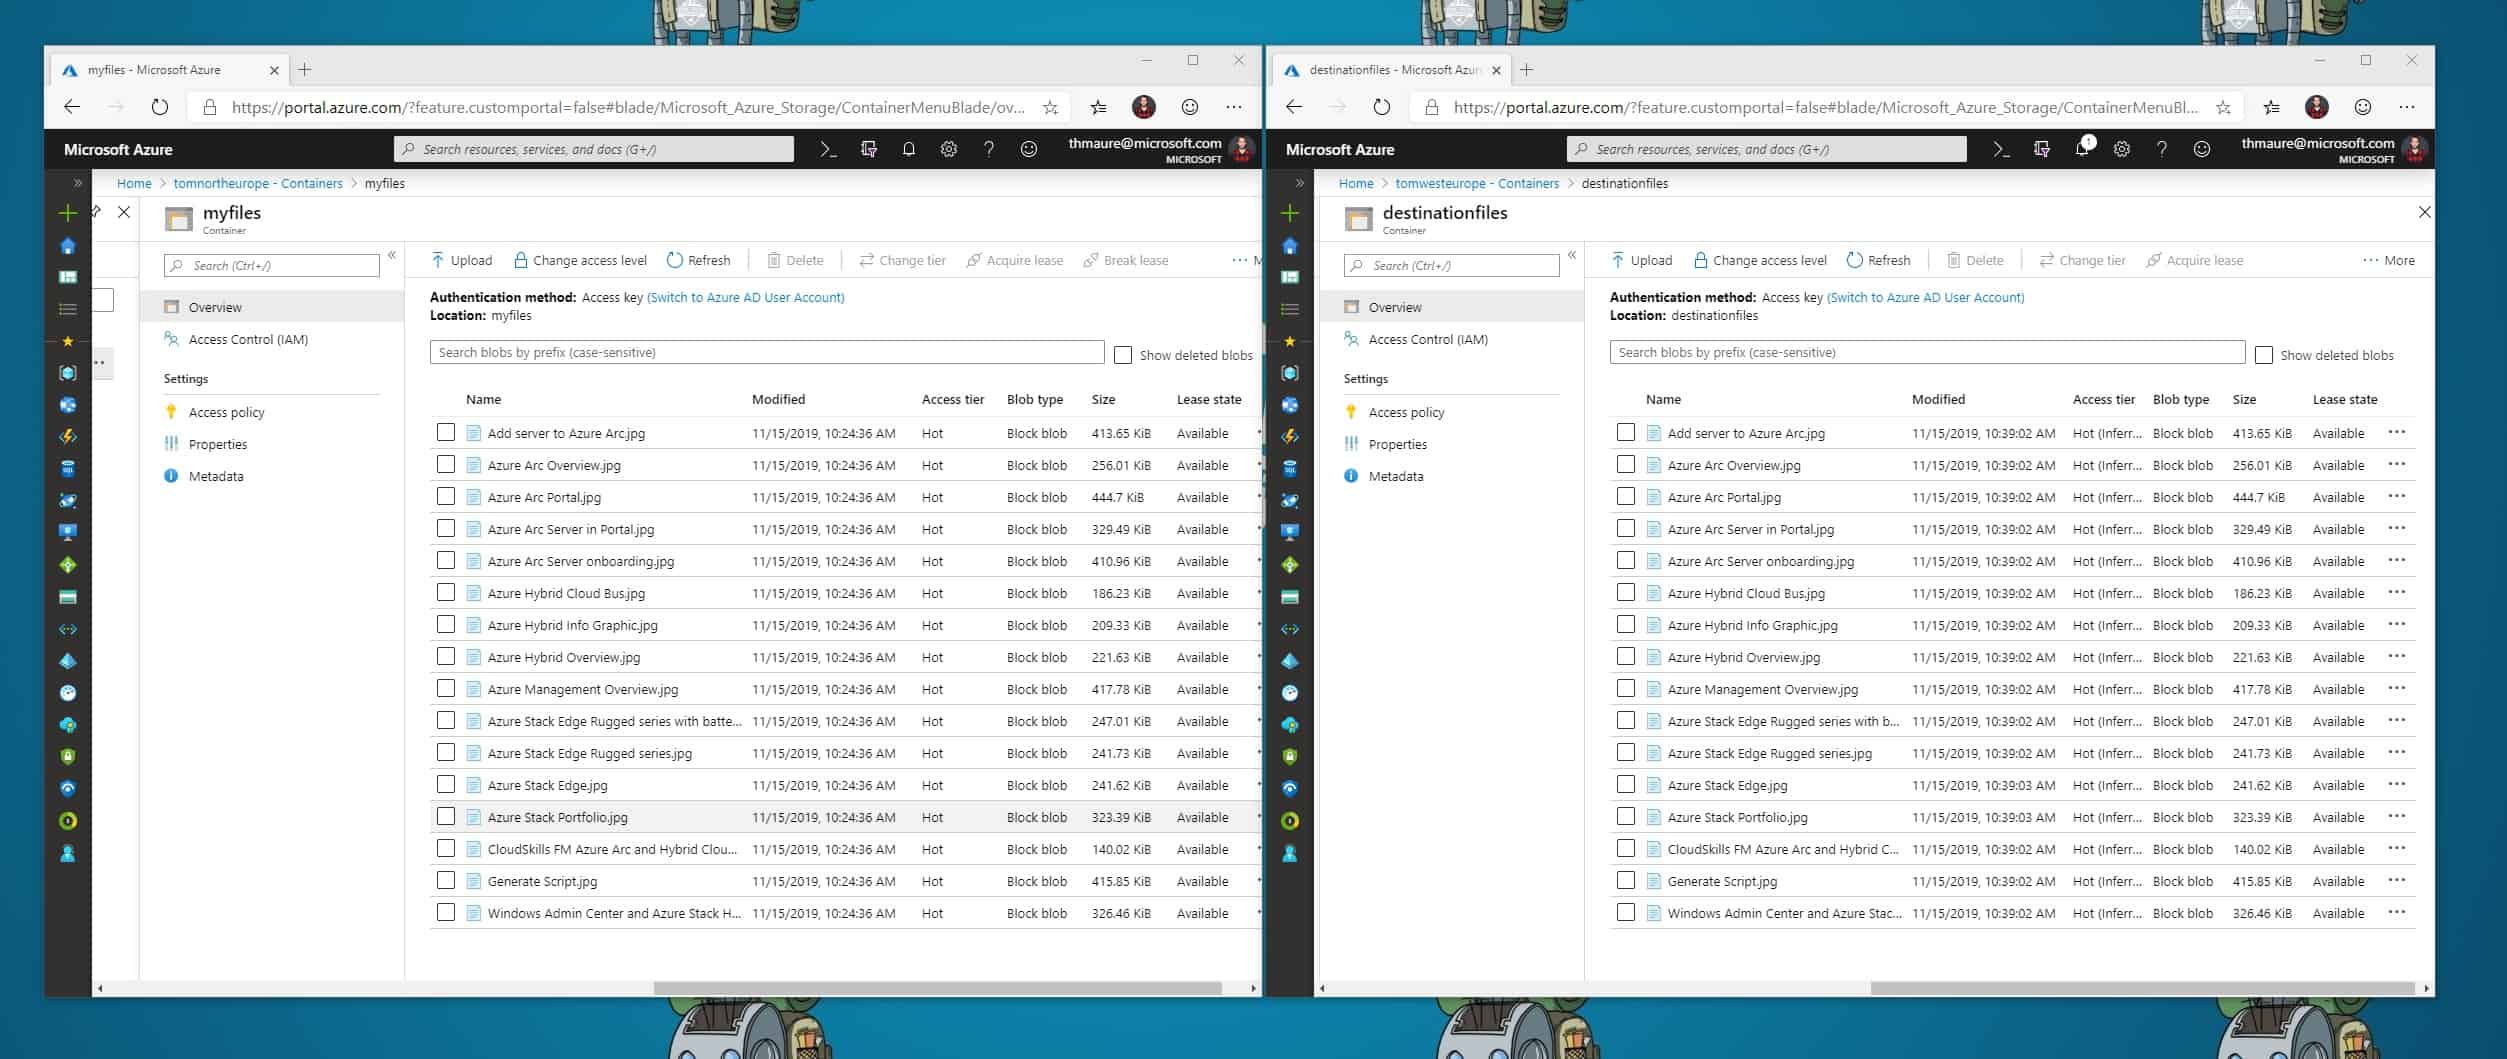Open row menu for Generate Script.jpg in destinationfiles
2507x1059 pixels.
click(x=2396, y=880)
